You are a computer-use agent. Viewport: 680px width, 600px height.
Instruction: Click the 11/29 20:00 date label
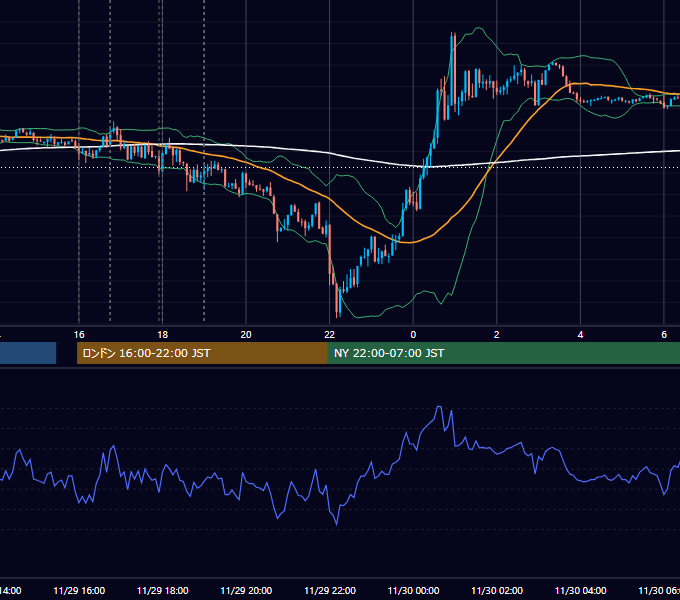(x=246, y=590)
